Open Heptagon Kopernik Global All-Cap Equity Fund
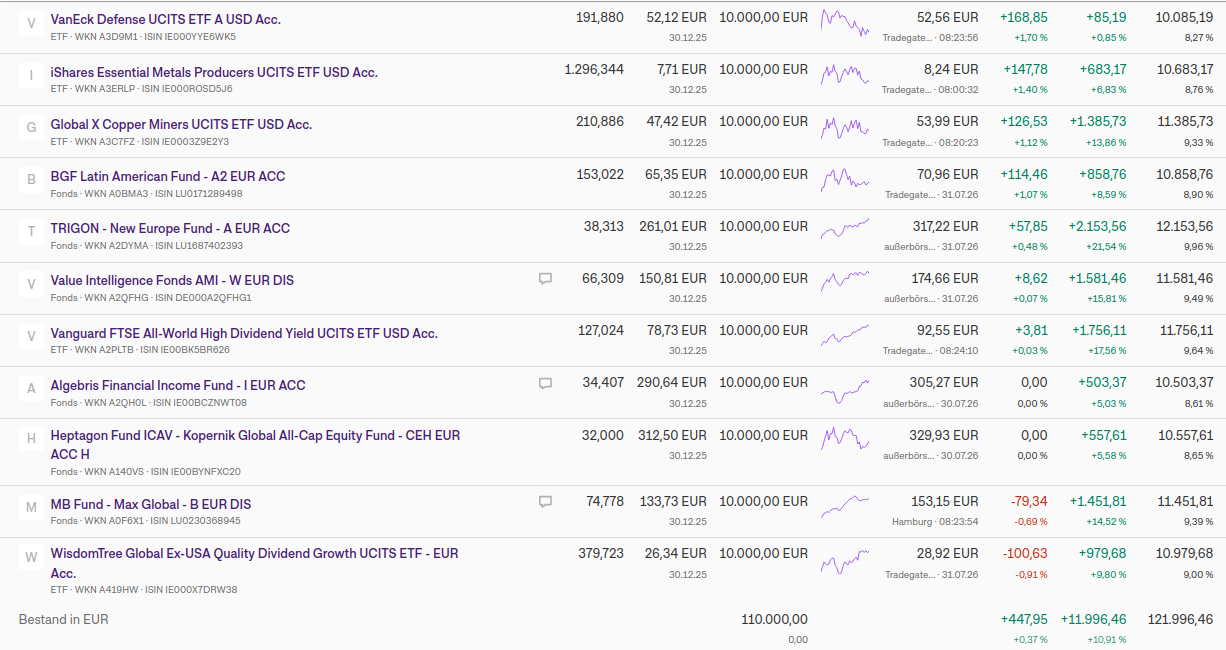This screenshot has width=1226, height=650. [256, 444]
